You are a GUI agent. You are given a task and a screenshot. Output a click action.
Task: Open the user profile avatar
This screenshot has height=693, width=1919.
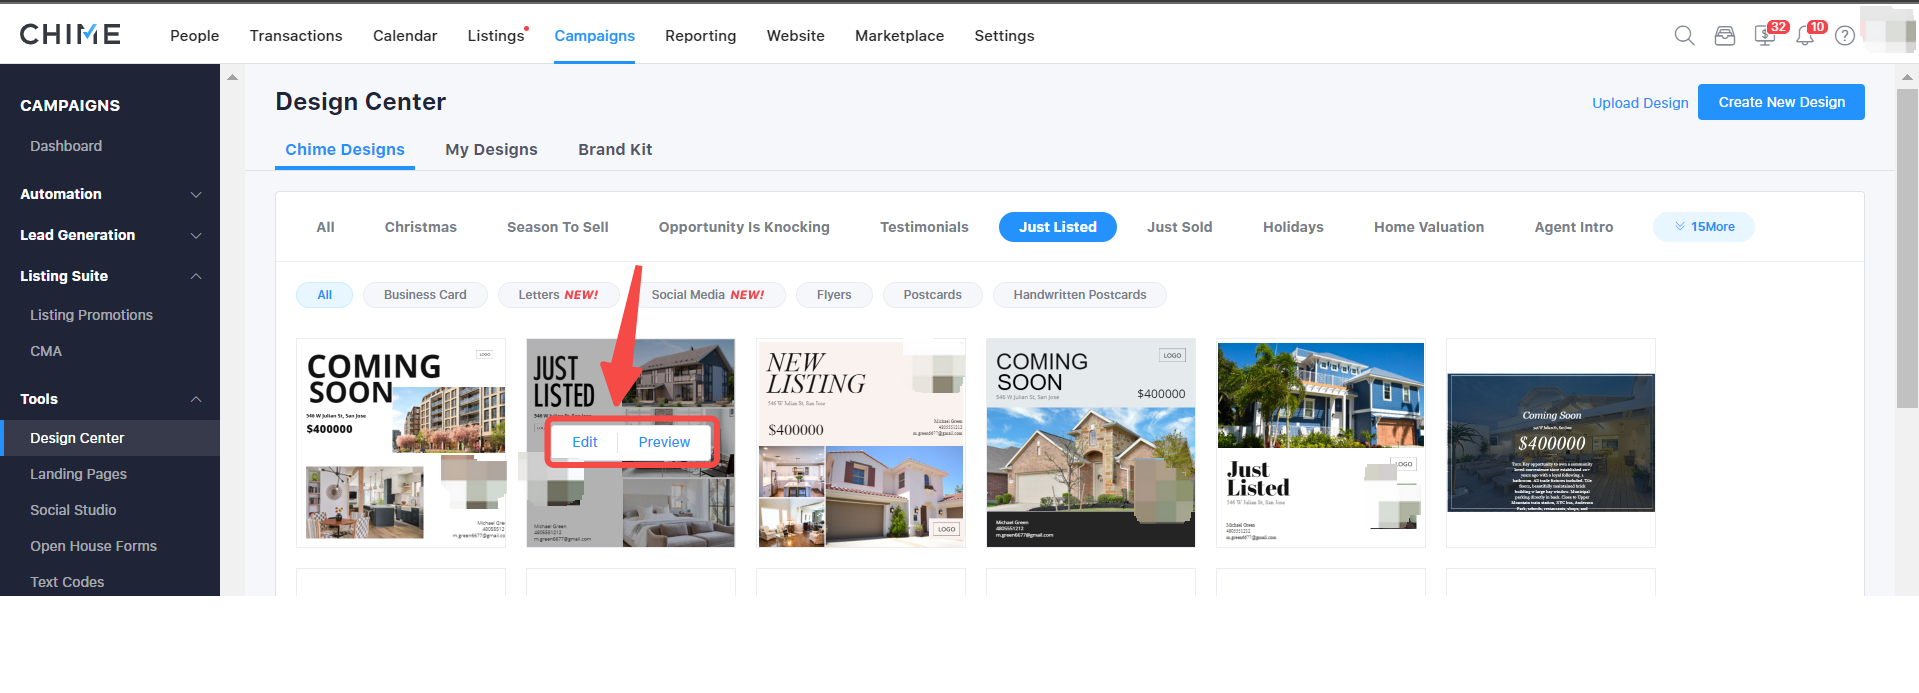[x=1887, y=30]
